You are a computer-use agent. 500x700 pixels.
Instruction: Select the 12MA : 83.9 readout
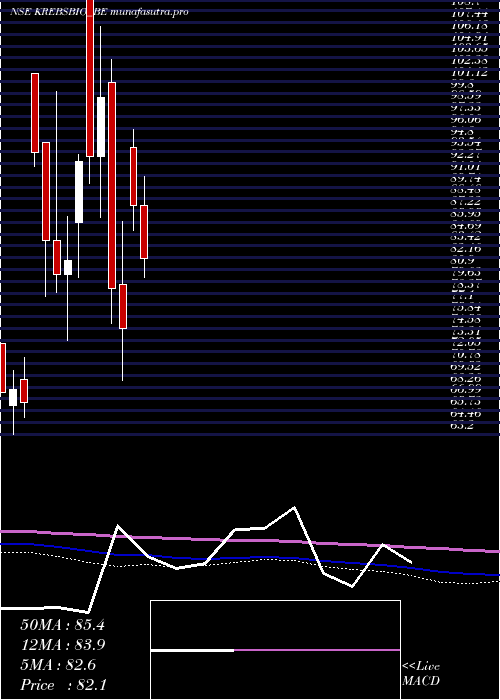[62, 645]
